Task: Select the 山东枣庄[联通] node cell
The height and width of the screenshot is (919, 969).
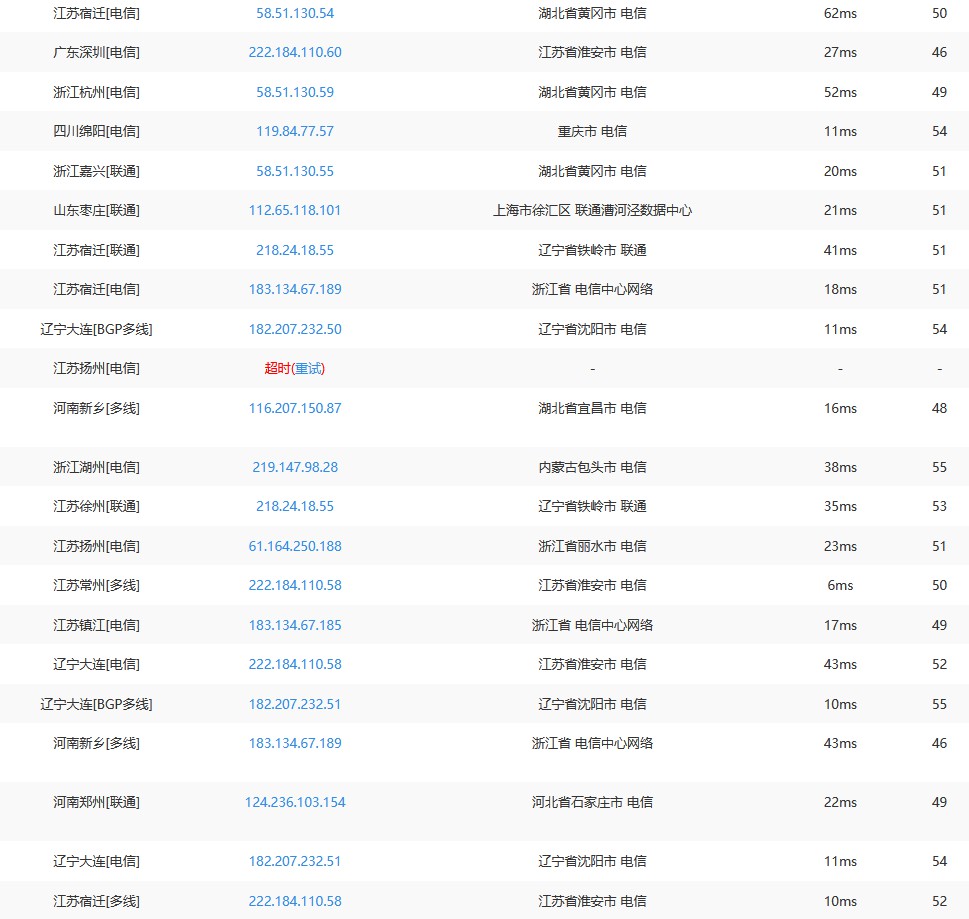Action: coord(96,210)
